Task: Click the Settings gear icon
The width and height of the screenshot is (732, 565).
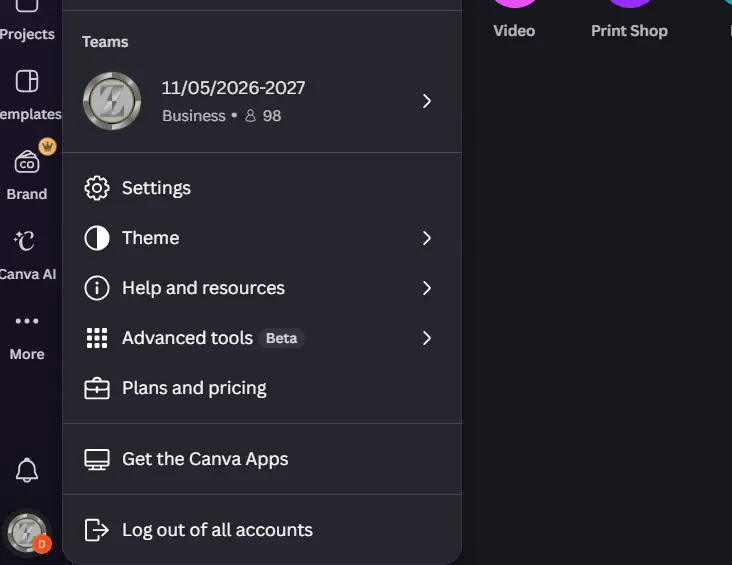Action: tap(97, 188)
